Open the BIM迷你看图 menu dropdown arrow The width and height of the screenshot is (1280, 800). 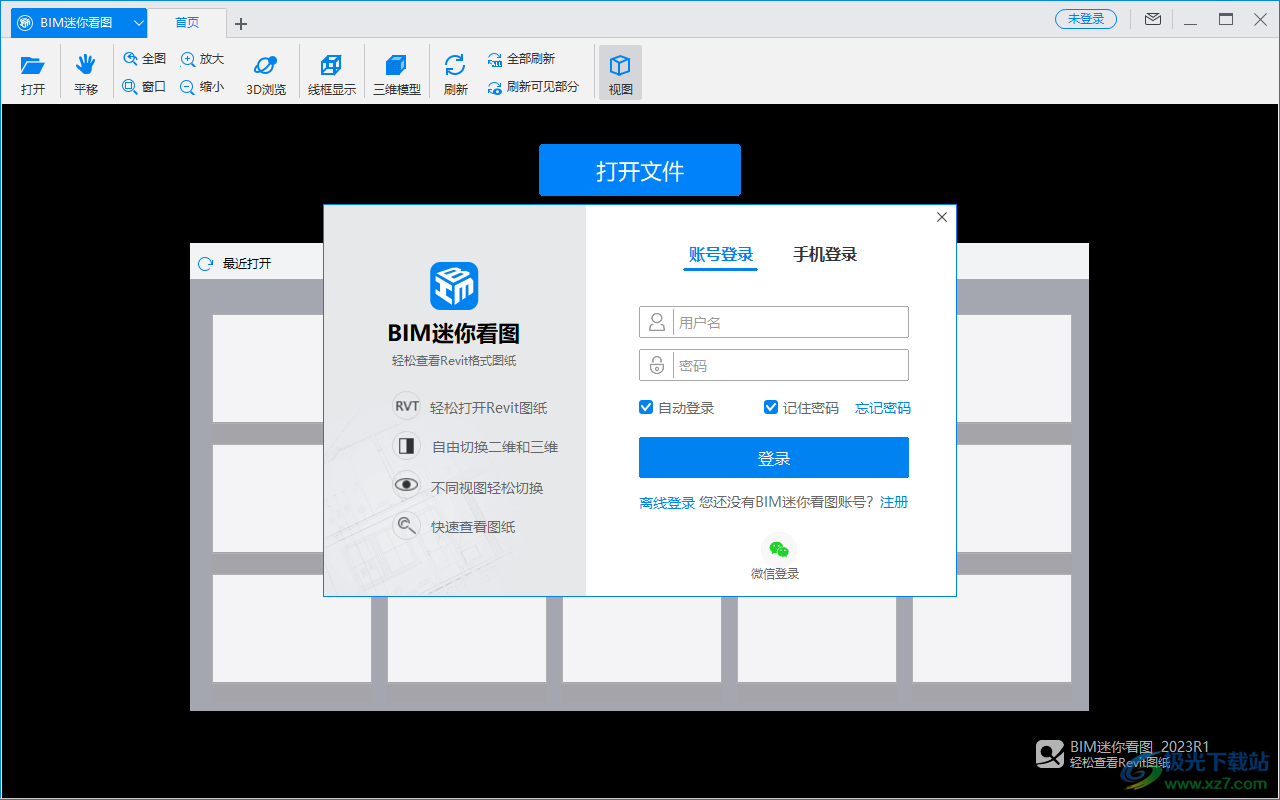pos(138,22)
